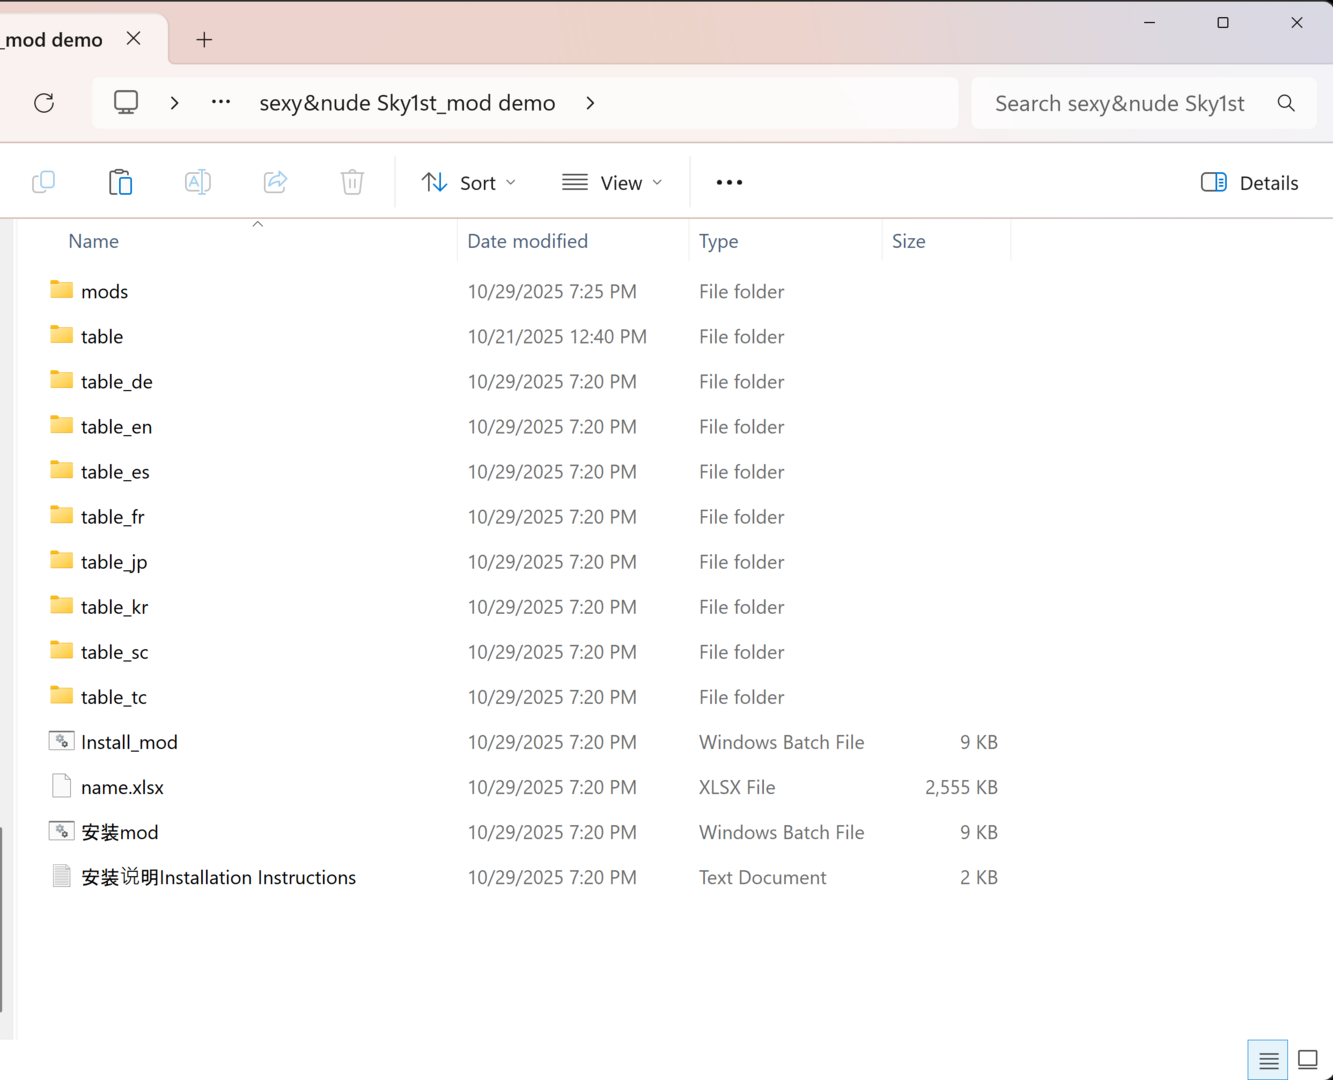1333x1080 pixels.
Task: Sort by the Date modified column header
Action: pyautogui.click(x=527, y=241)
